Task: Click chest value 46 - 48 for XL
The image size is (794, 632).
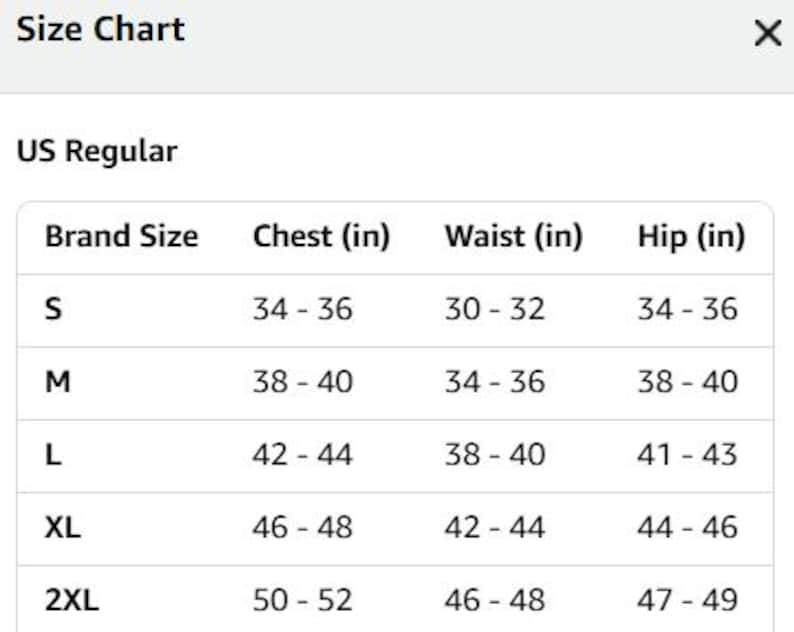Action: point(303,527)
